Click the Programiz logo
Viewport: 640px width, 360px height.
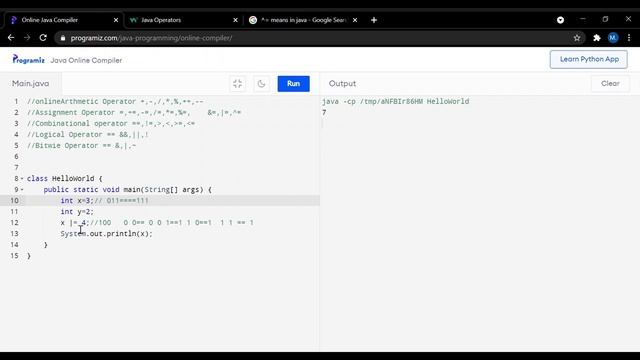pyautogui.click(x=28, y=60)
